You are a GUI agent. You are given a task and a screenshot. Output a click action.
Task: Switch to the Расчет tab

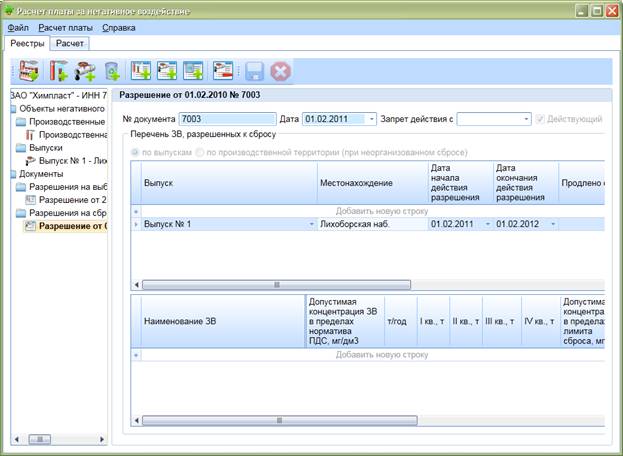(x=70, y=43)
